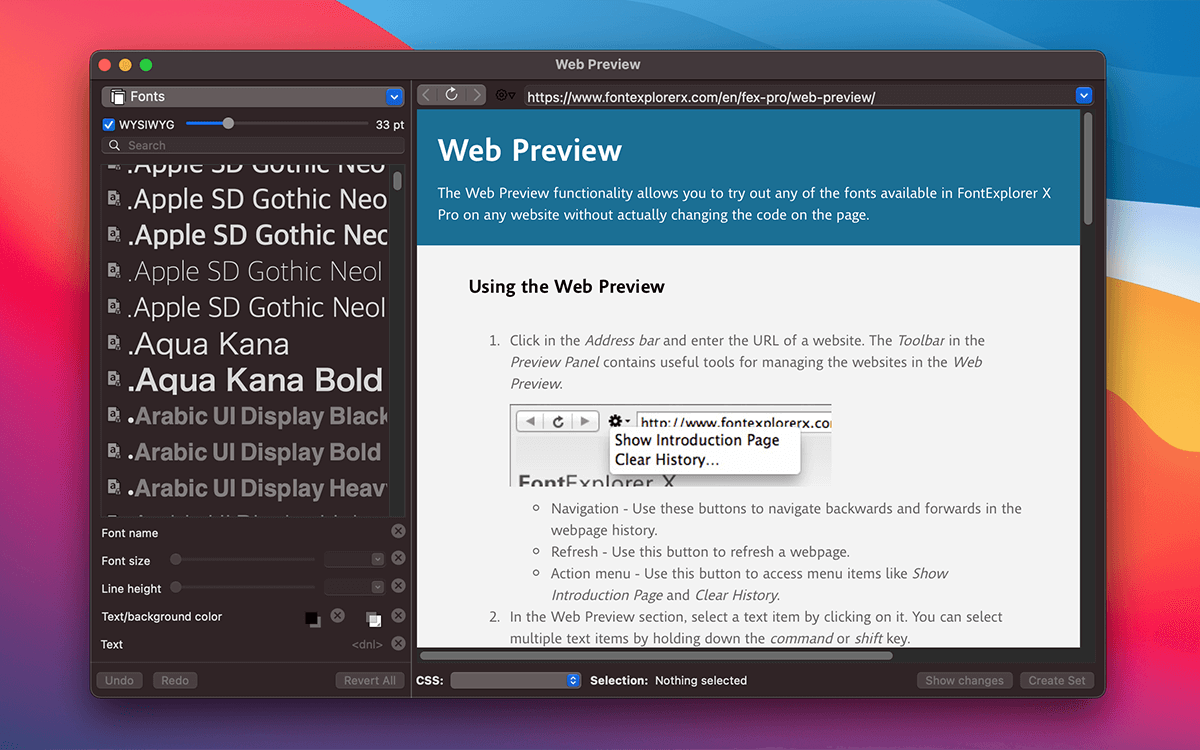Image resolution: width=1200 pixels, height=750 pixels.
Task: Click the stacked-books Fonts icon
Action: click(117, 97)
